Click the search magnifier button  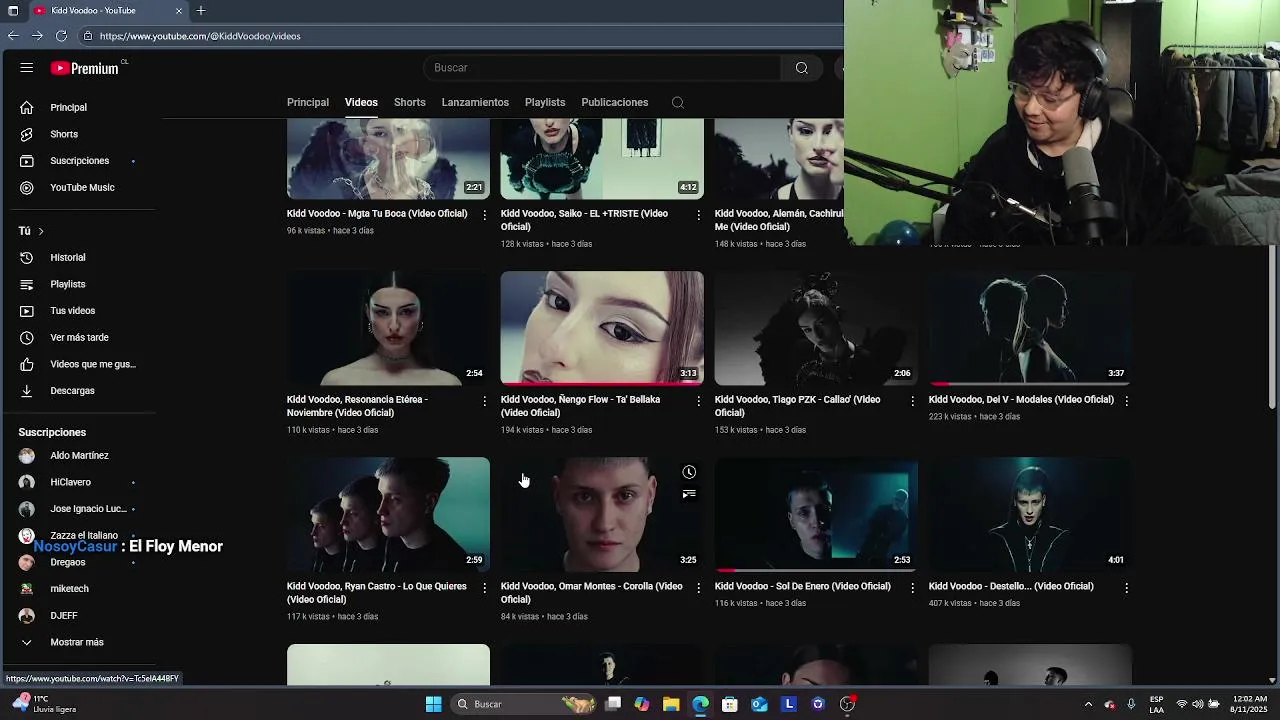pos(802,68)
